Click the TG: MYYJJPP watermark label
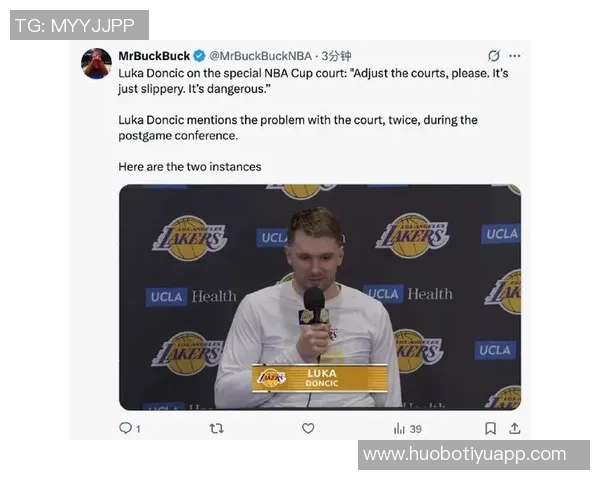This screenshot has height=480, width=600. tap(79, 25)
